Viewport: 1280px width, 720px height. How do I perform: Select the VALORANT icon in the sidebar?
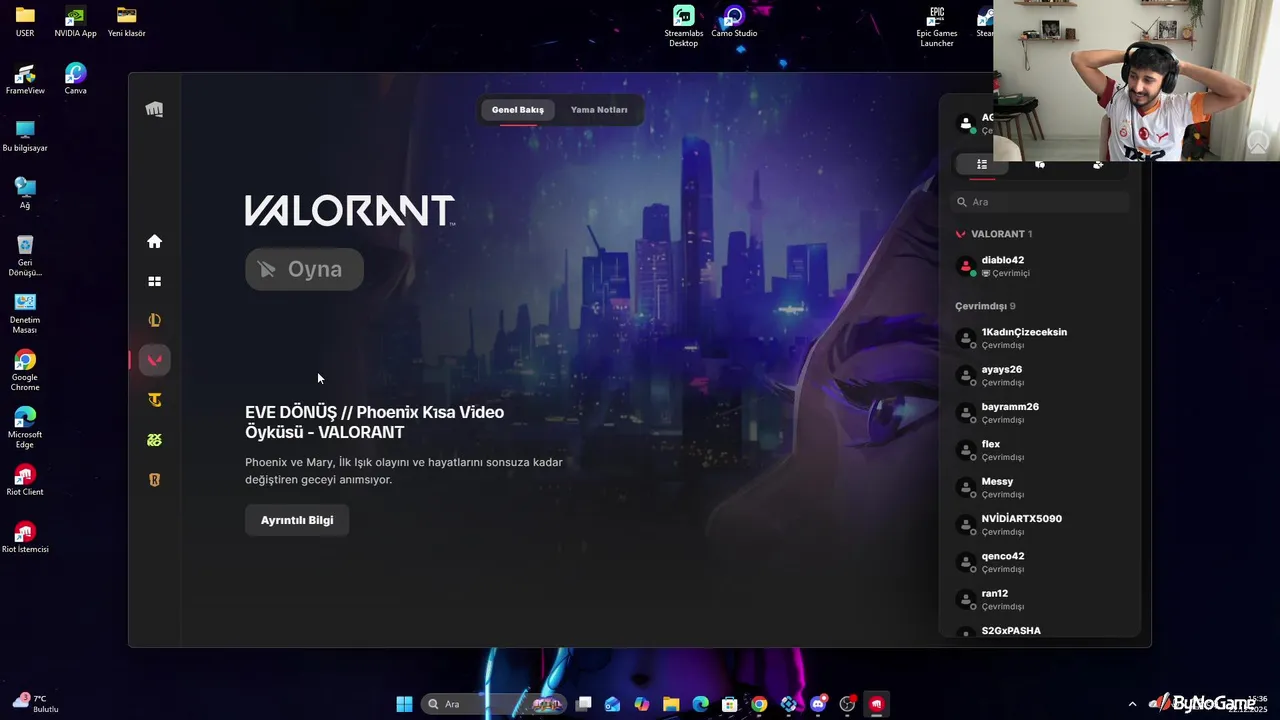pyautogui.click(x=154, y=360)
